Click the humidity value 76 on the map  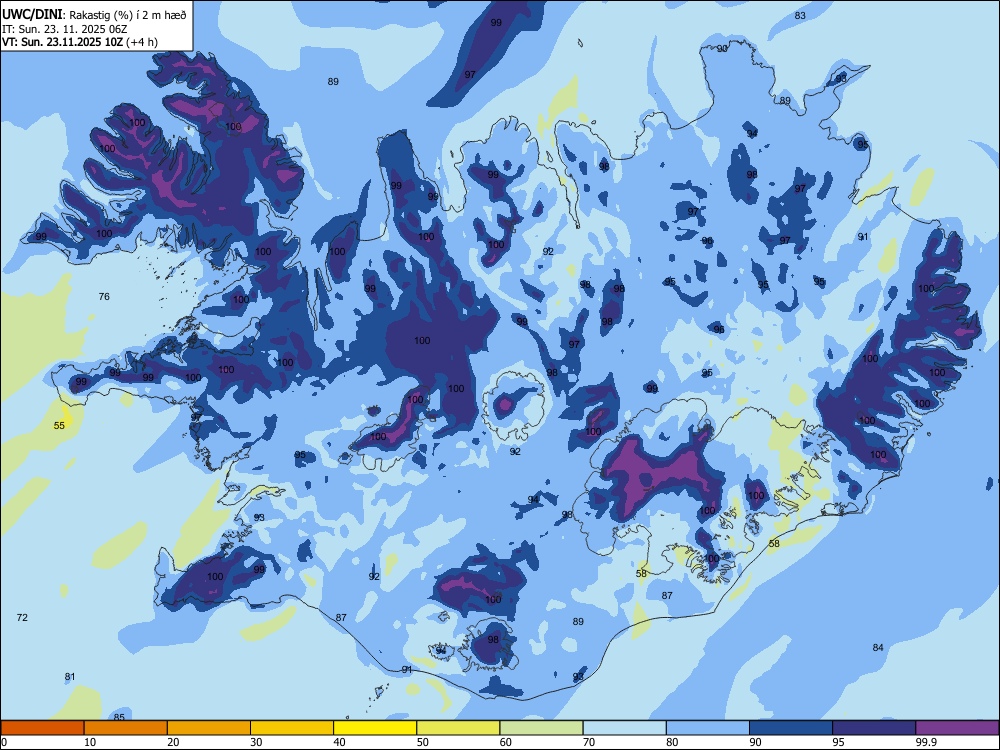(104, 297)
